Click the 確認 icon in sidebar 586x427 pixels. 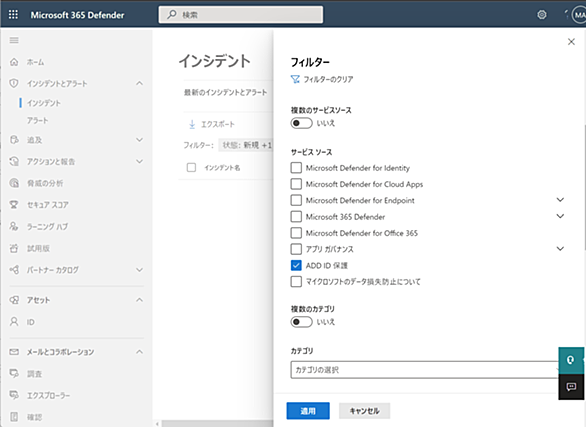point(14,417)
